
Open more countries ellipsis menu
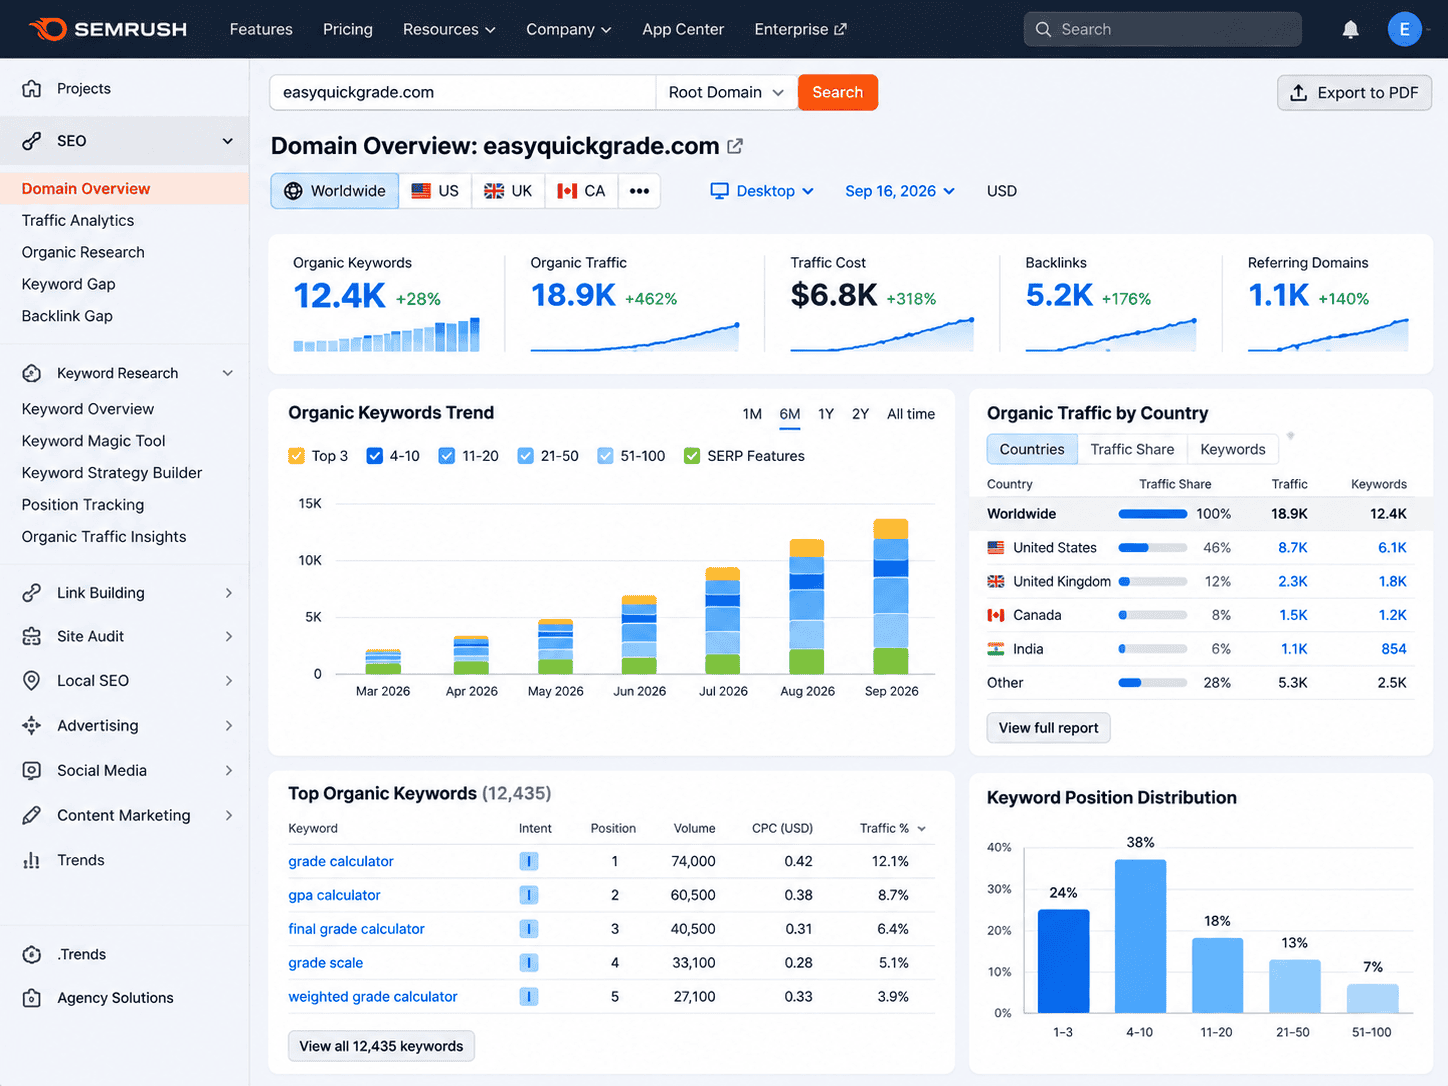pyautogui.click(x=639, y=191)
